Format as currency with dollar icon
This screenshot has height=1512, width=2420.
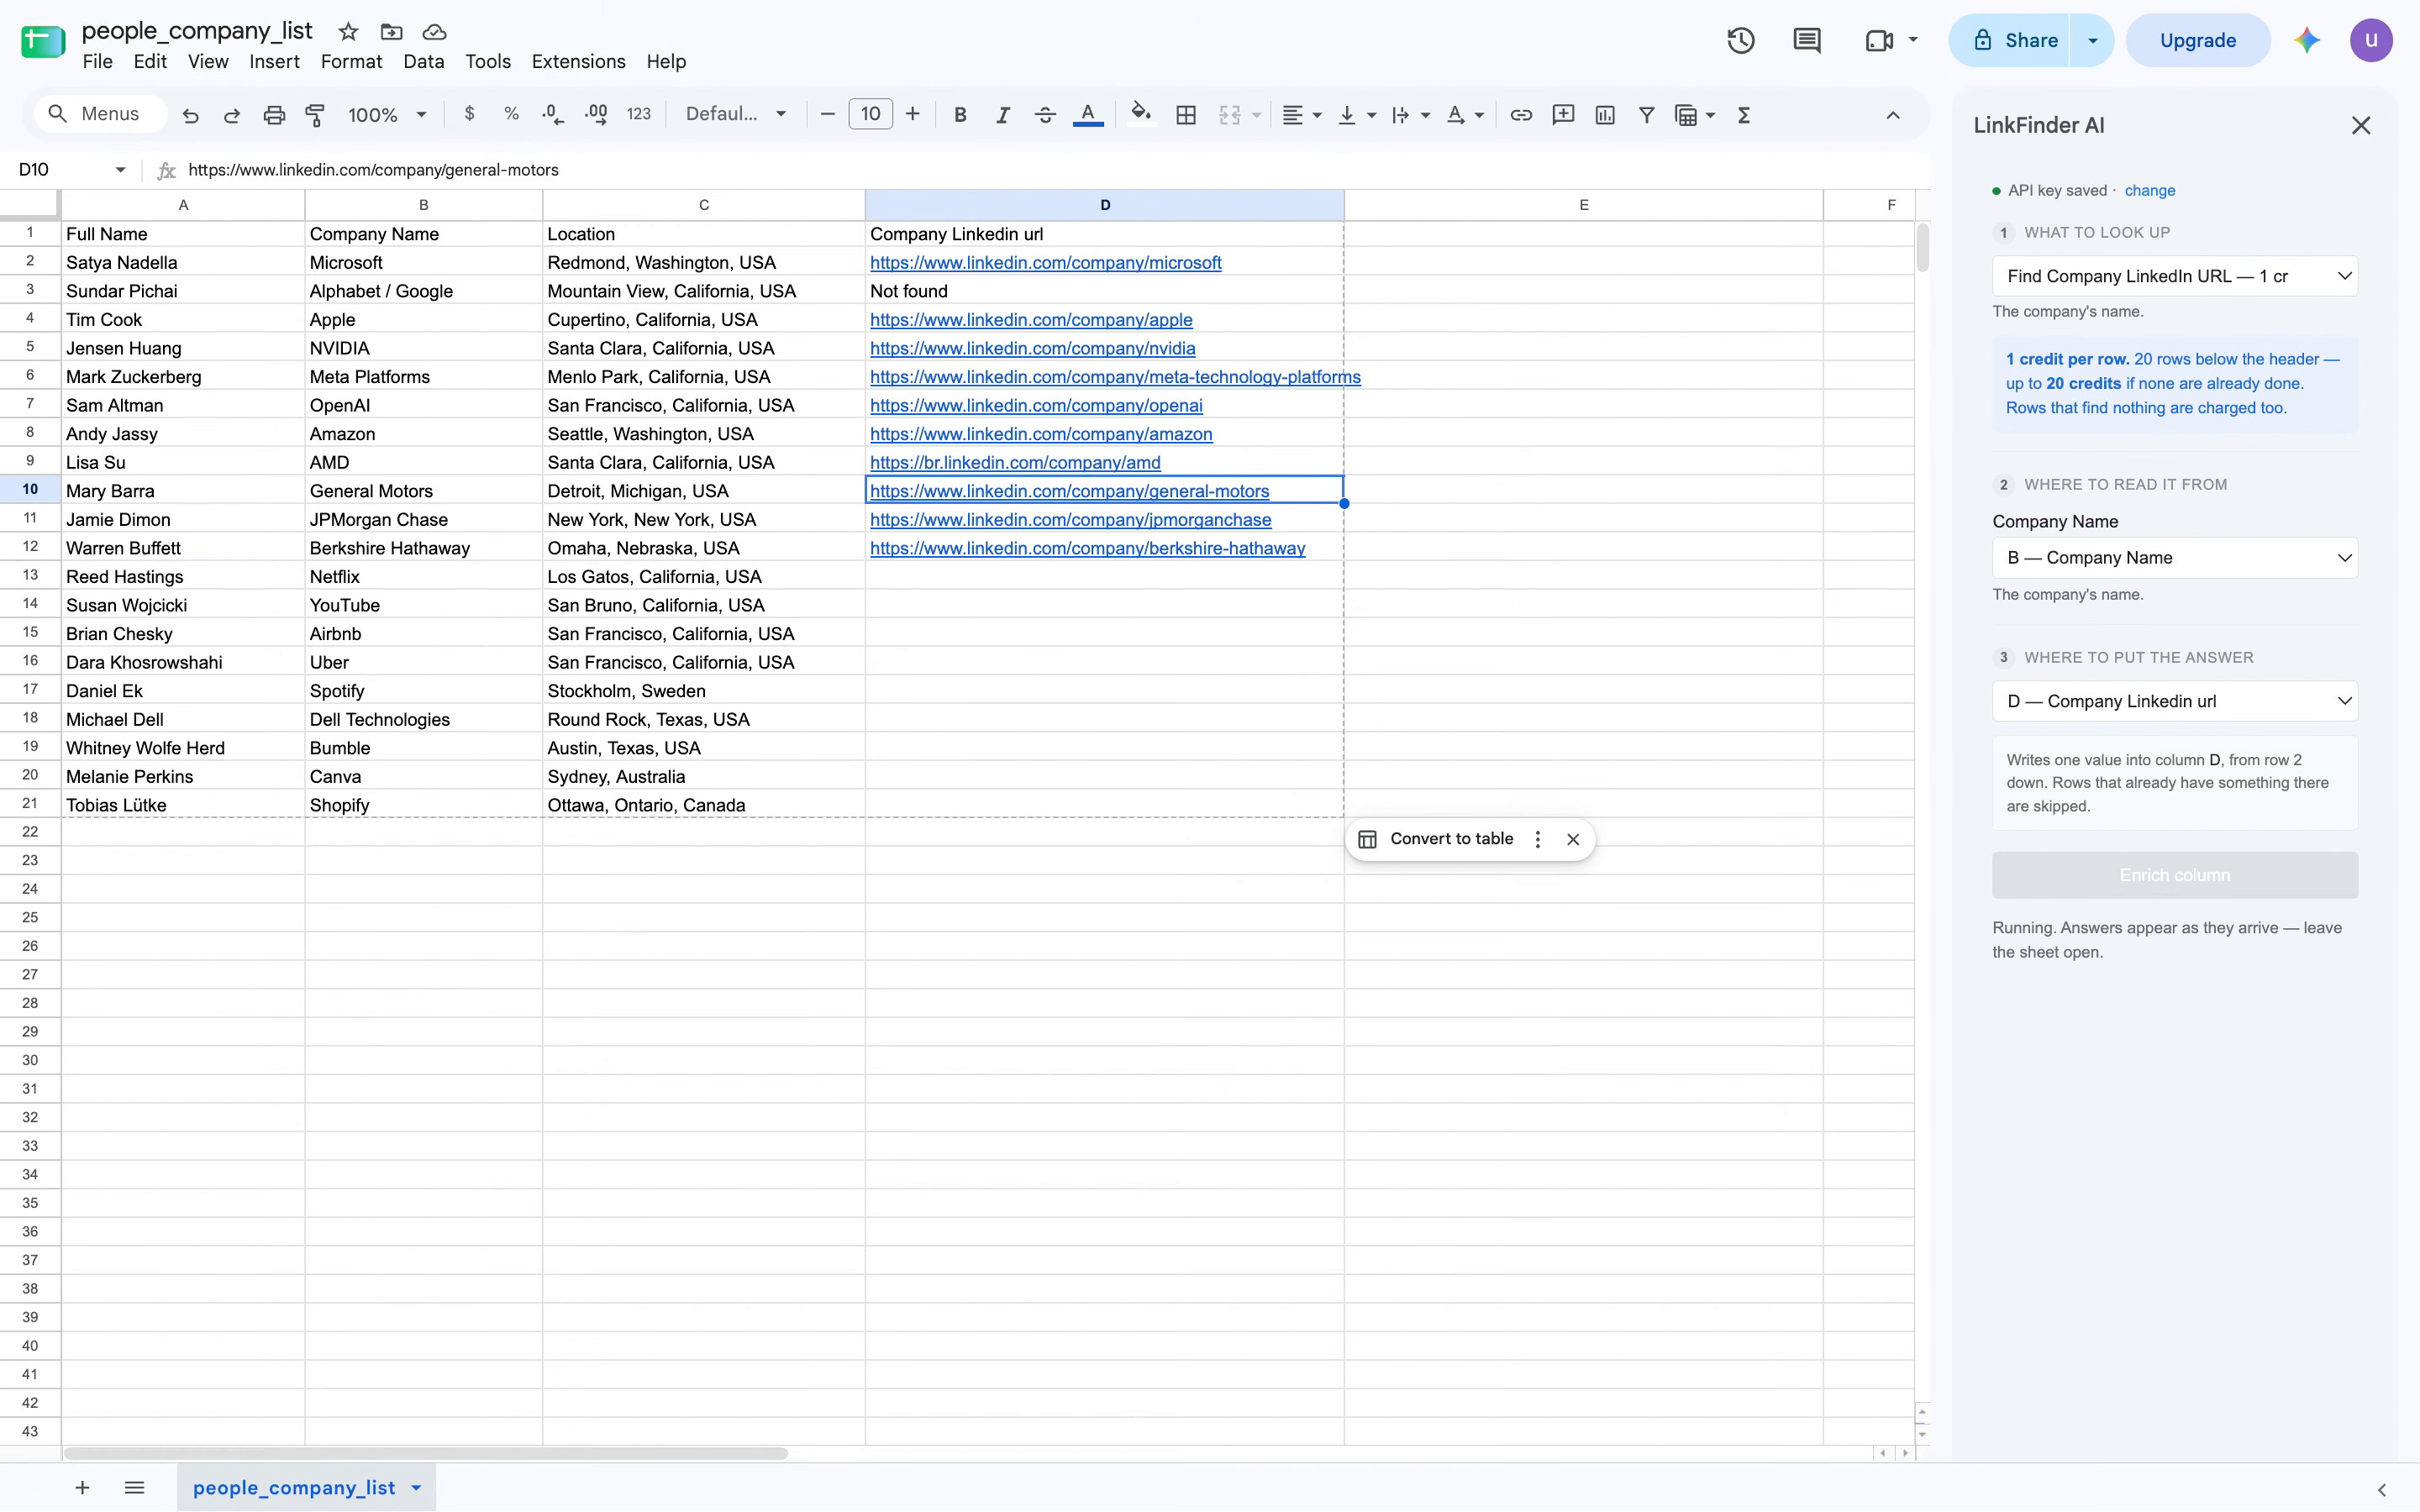[469, 114]
